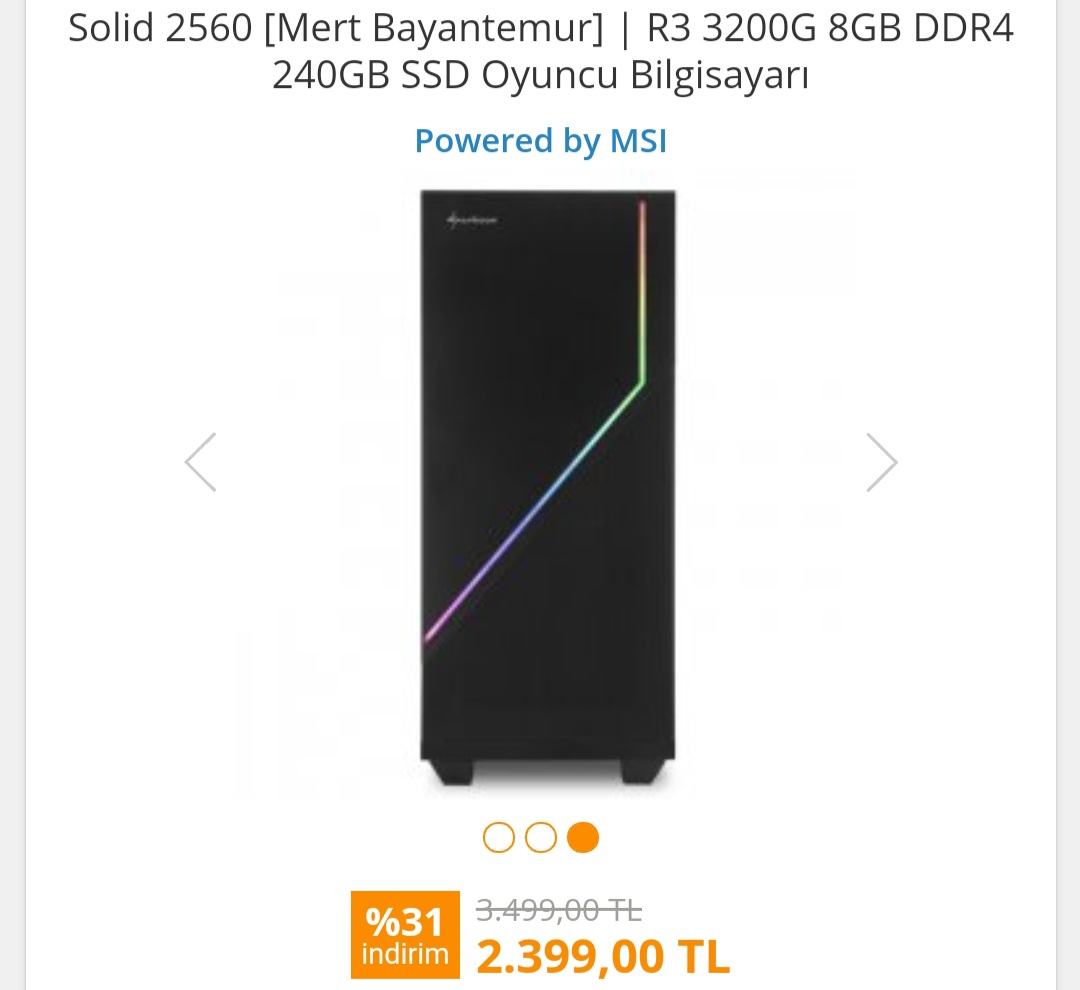This screenshot has width=1080, height=990.
Task: Click the %31 indirim discount badge
Action: 405,934
